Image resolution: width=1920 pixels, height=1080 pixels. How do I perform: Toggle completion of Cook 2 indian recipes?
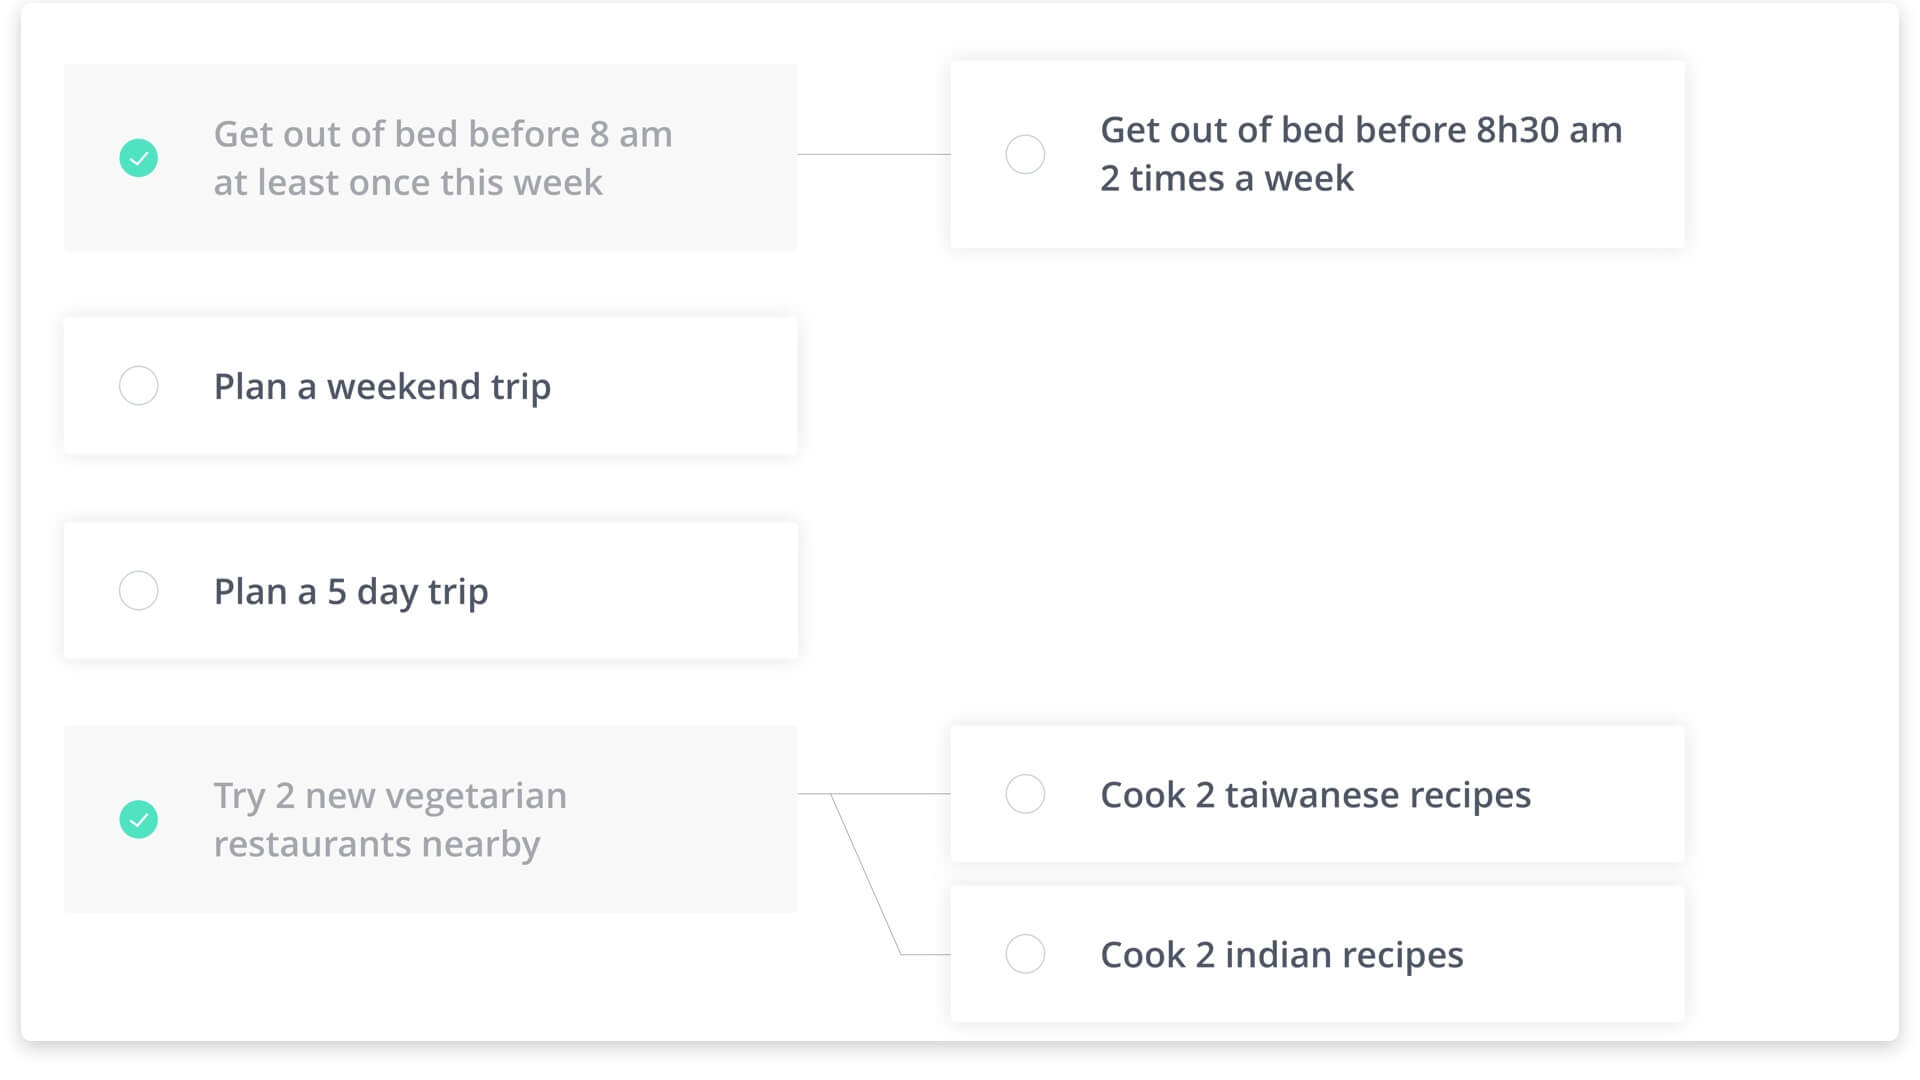pyautogui.click(x=1025, y=954)
